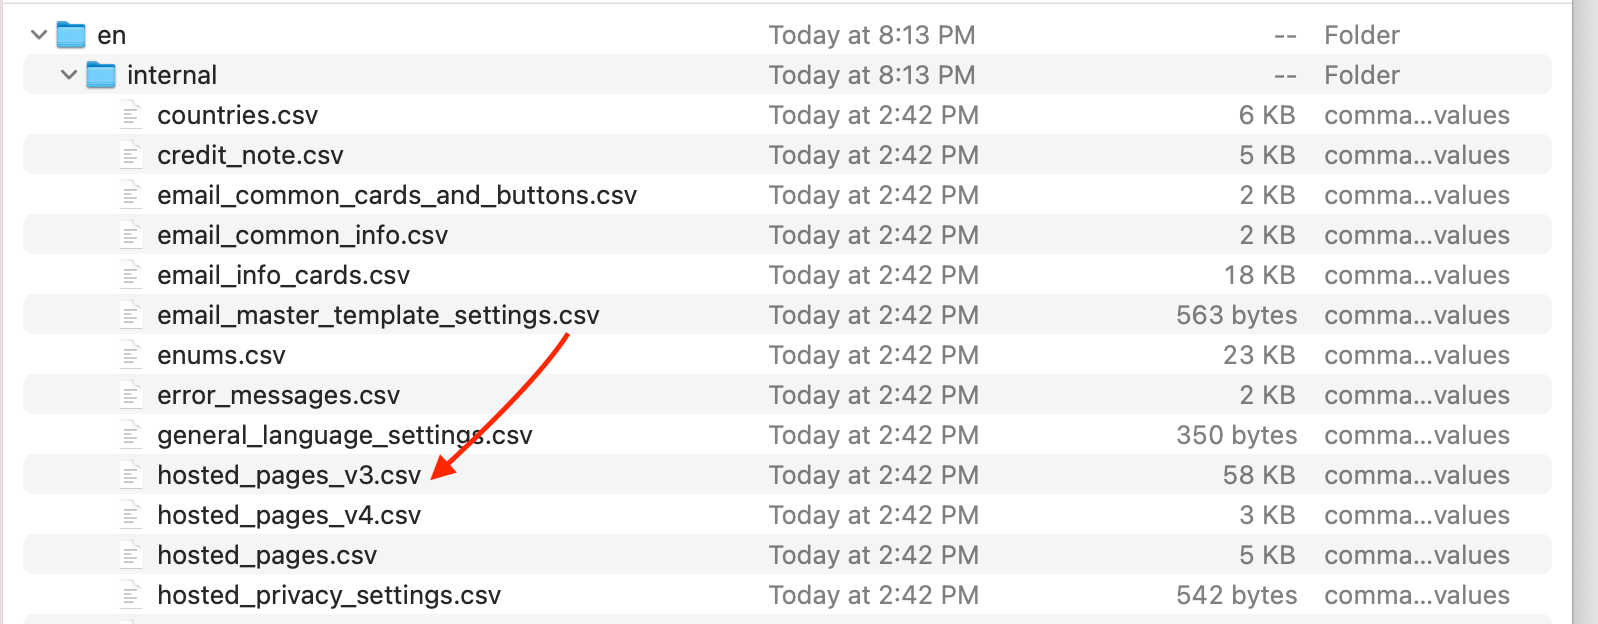Select general_language_settings.csv file
The image size is (1598, 624).
click(x=344, y=435)
